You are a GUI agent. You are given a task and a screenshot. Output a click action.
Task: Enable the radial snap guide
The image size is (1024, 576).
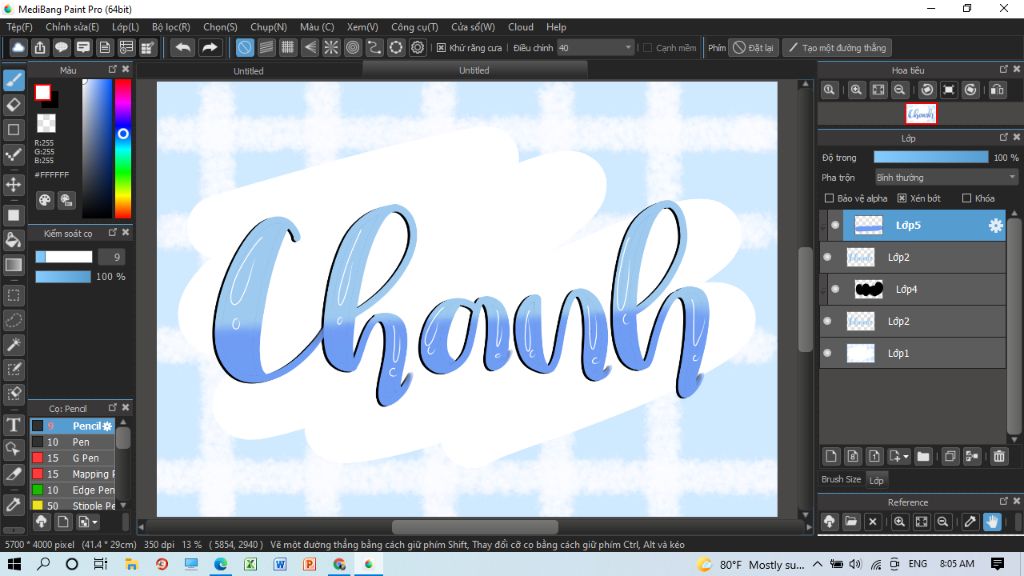coord(331,48)
